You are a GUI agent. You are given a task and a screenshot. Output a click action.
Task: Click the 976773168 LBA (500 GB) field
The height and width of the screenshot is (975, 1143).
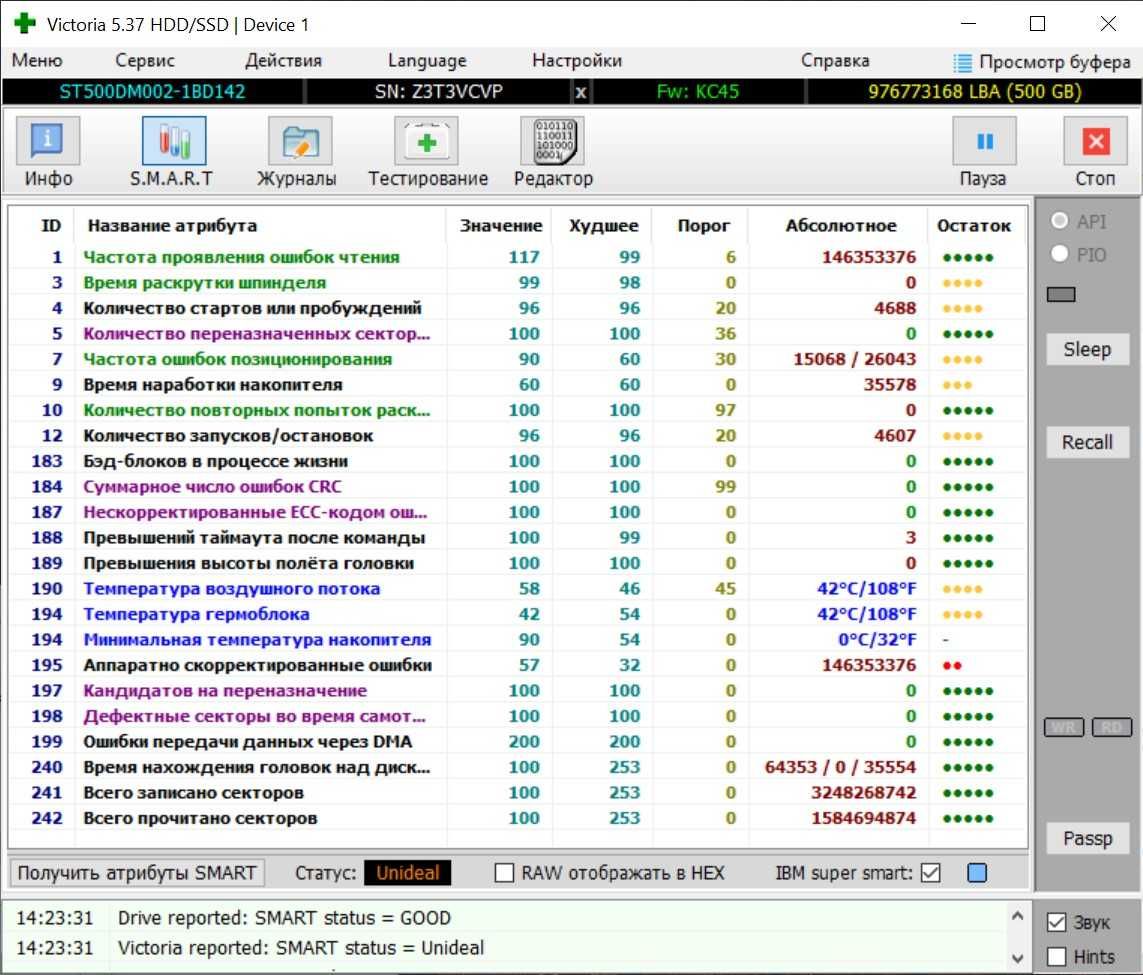[x=975, y=92]
